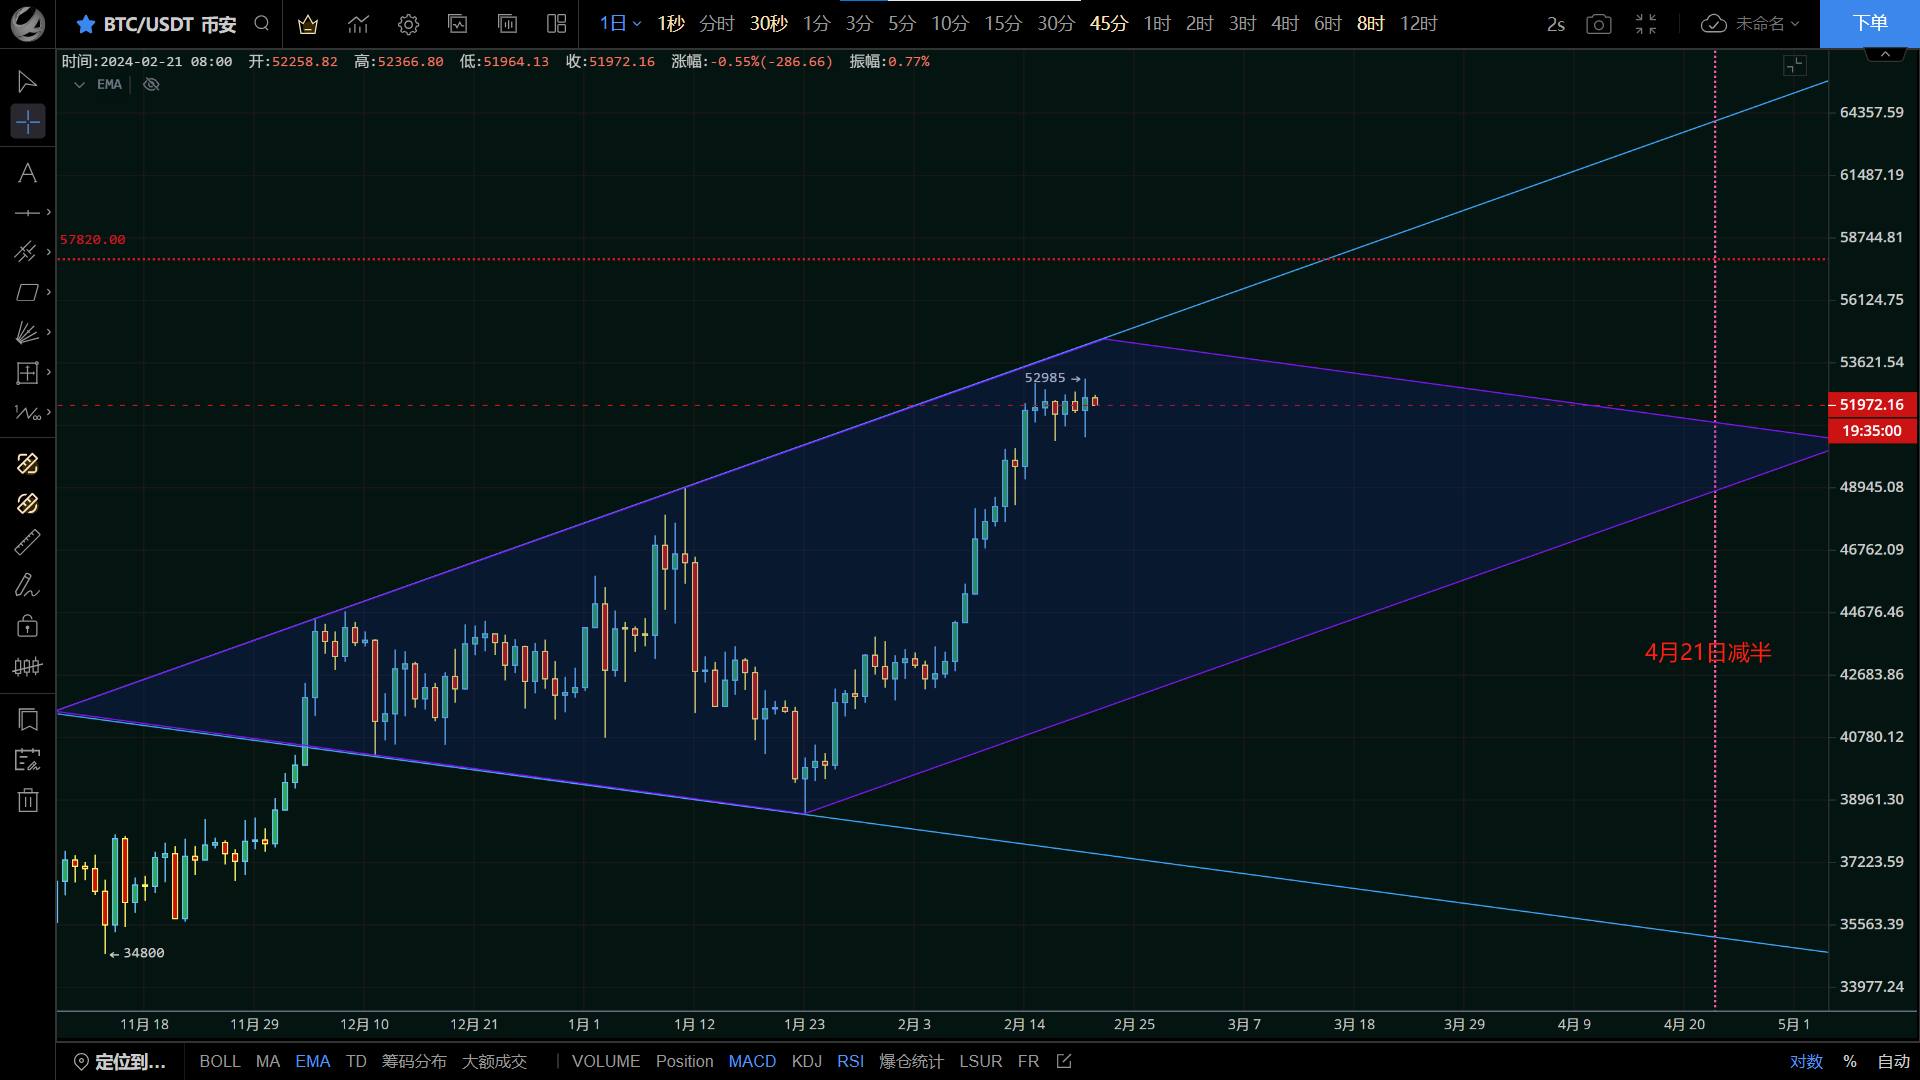Viewport: 1920px width, 1080px height.
Task: Click the 下单 order button
Action: point(1869,24)
